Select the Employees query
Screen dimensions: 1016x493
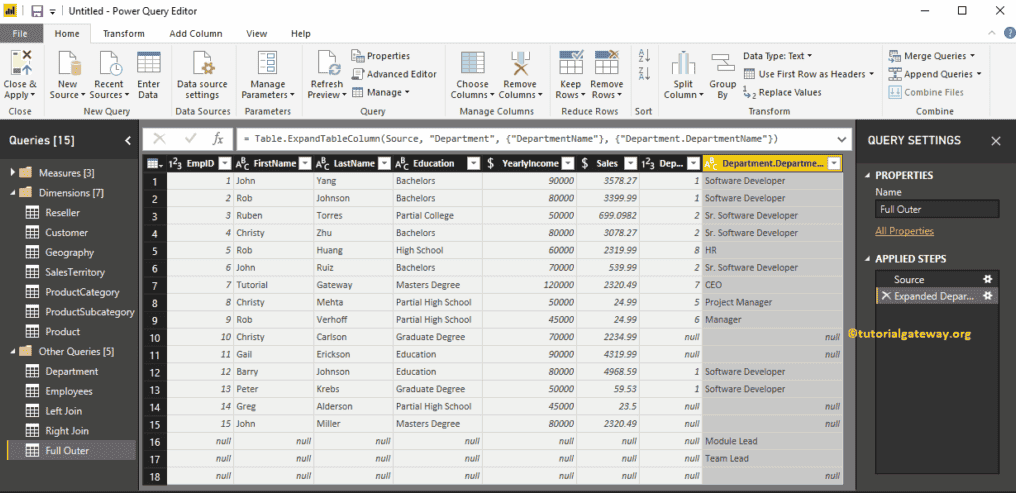69,391
